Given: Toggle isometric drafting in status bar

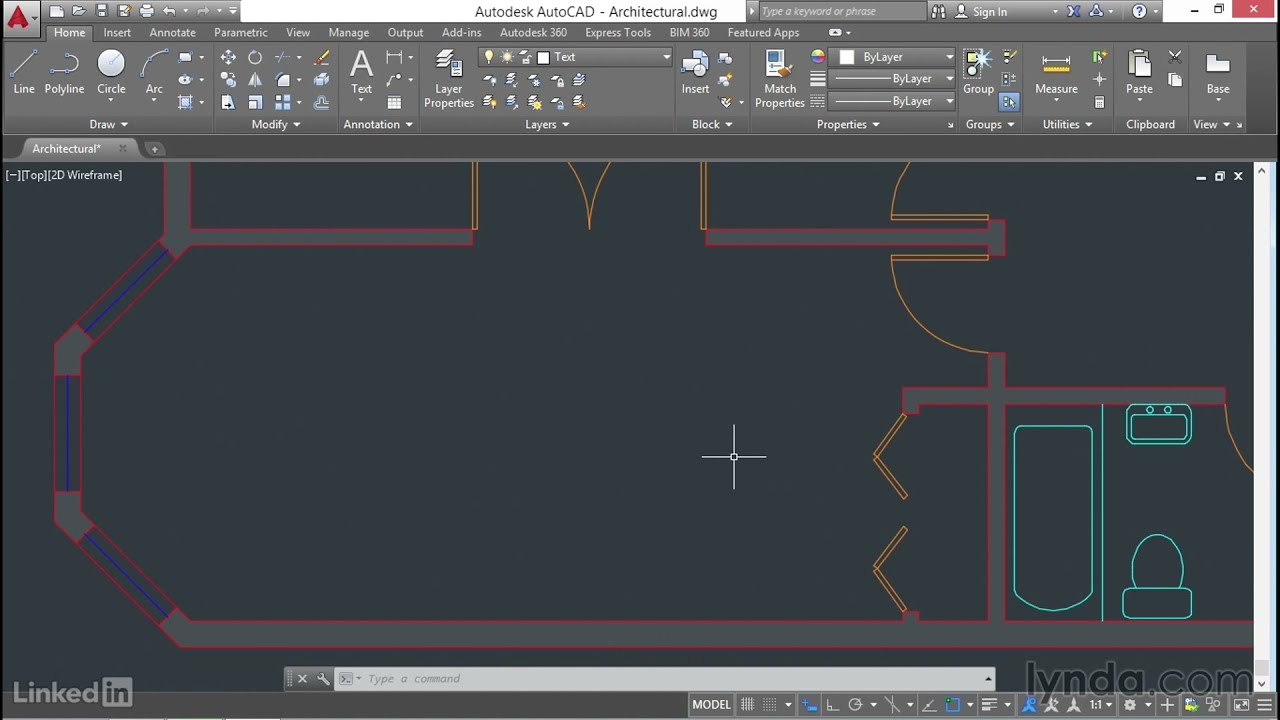Looking at the screenshot, I should pos(893,705).
